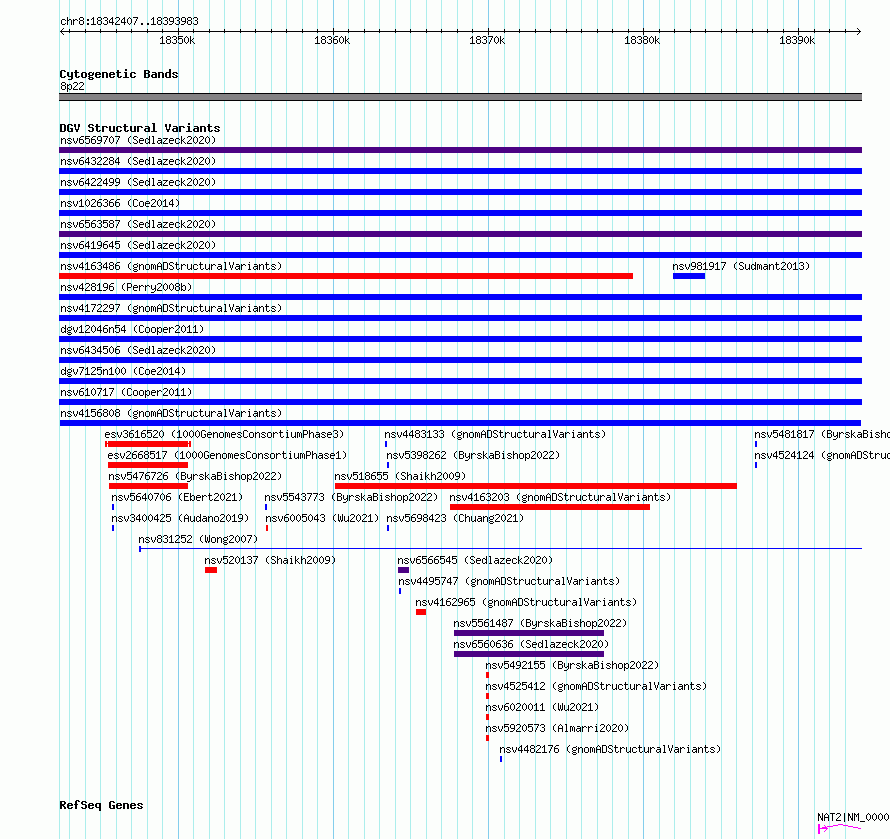Open nsv5492155 (ByrskaBishop2022) label
Screen dimensions: 890x839
point(572,665)
